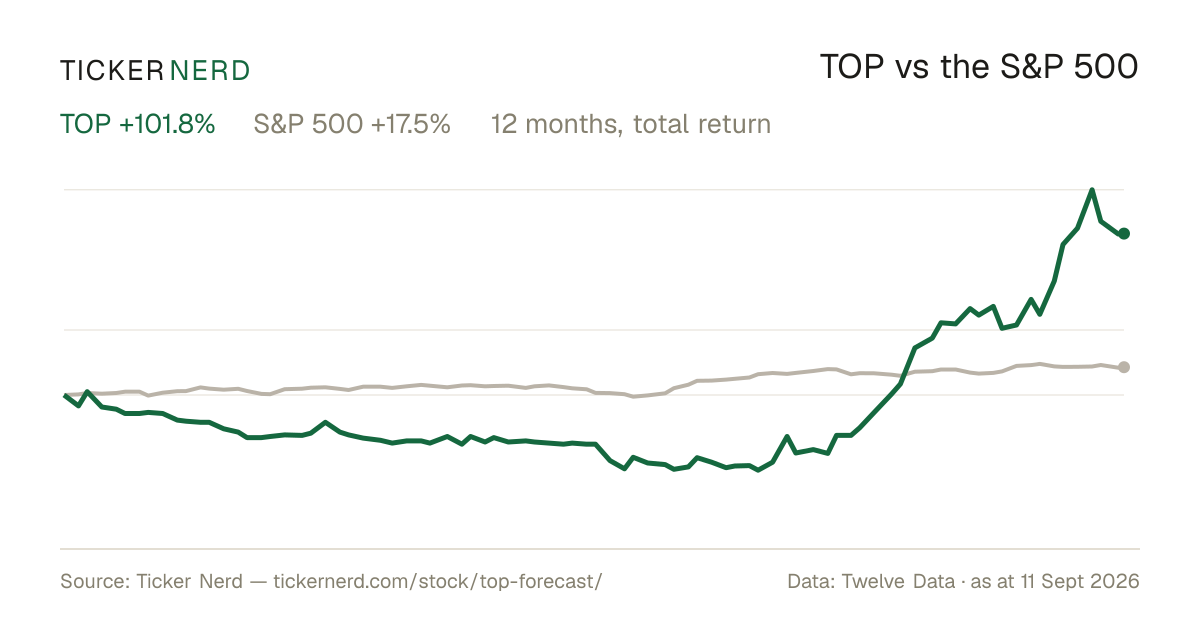Click the word NERD in the logo
This screenshot has width=1200, height=630.
pos(210,70)
